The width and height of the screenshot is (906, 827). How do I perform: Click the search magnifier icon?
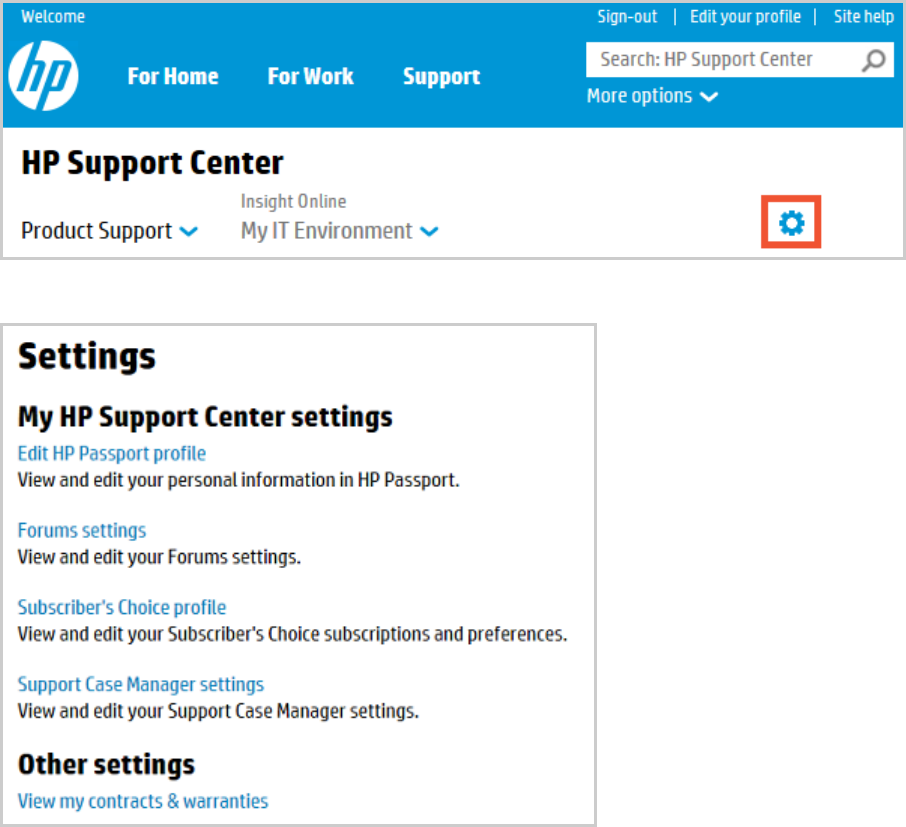(873, 60)
